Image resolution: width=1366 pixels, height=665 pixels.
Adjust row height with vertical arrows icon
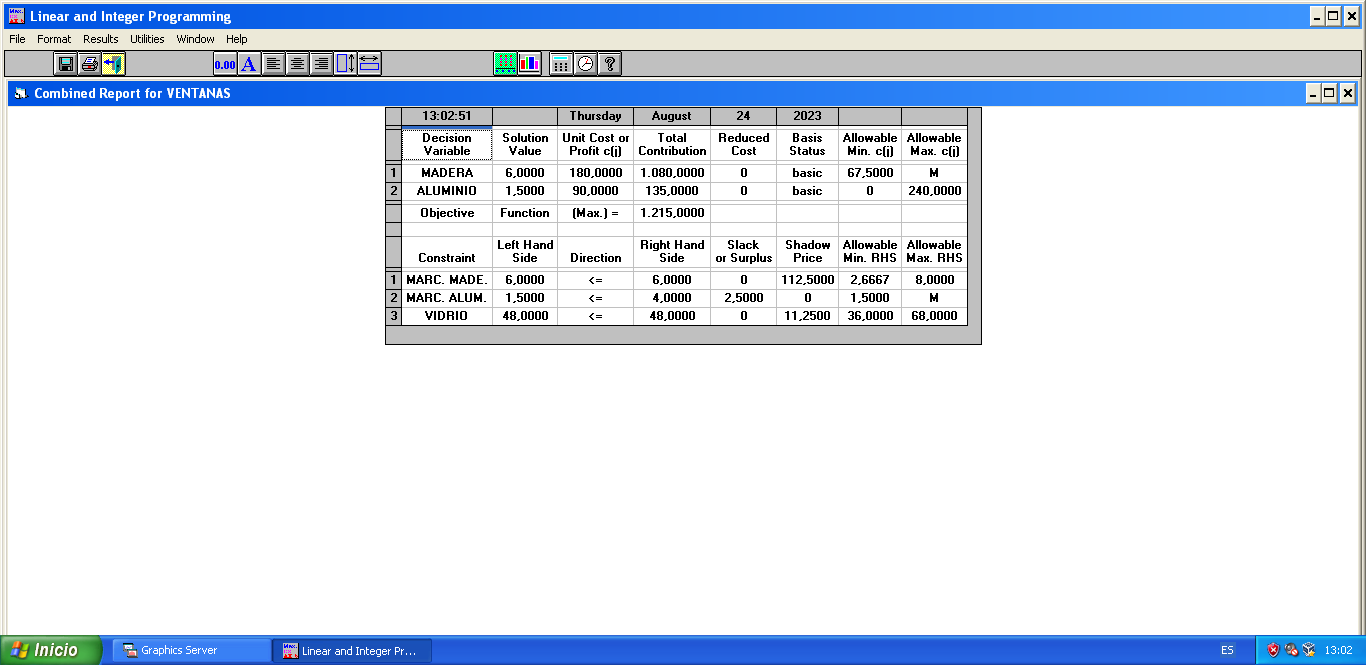point(343,62)
